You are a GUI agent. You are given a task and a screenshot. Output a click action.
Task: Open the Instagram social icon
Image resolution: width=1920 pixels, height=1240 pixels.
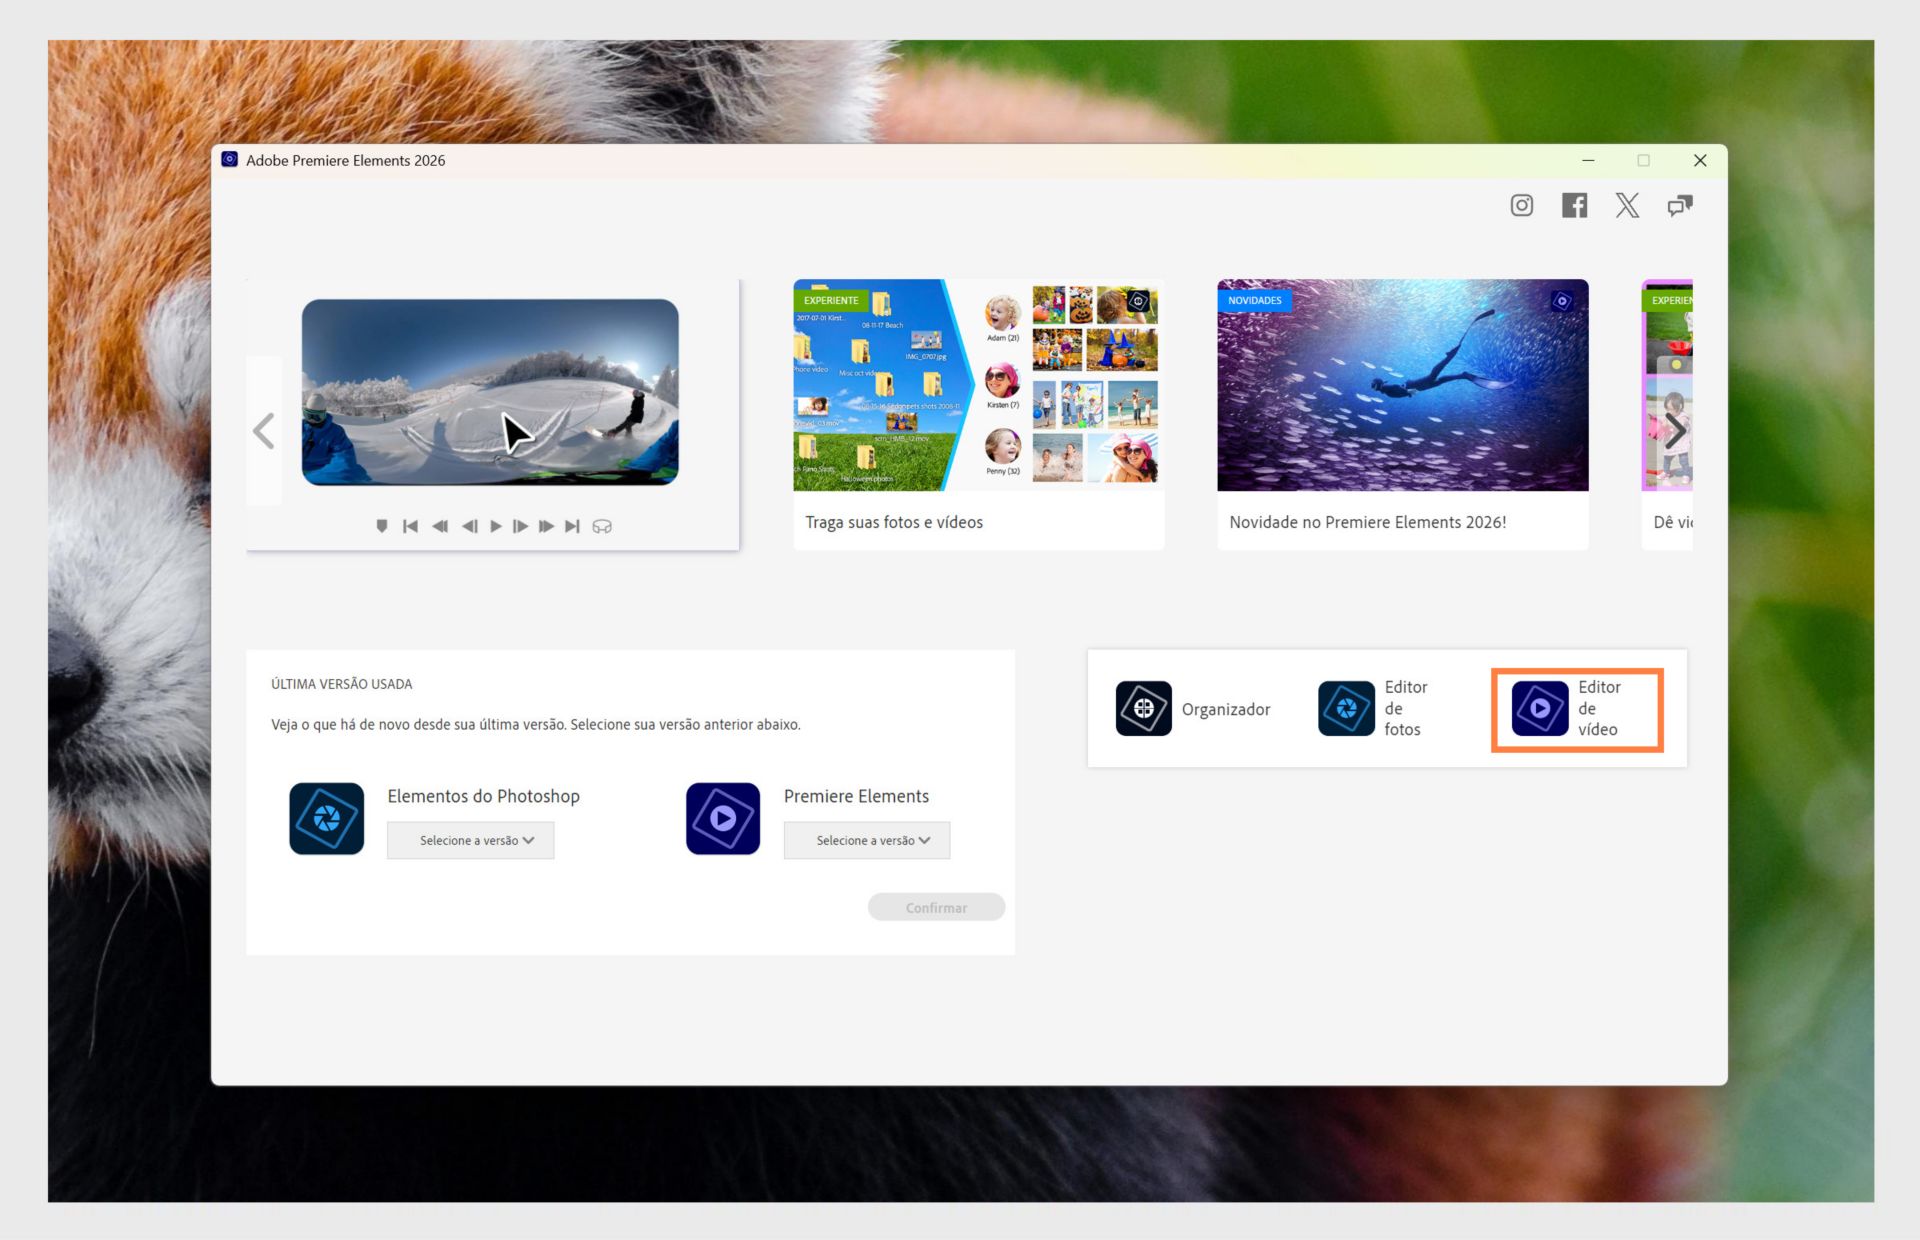tap(1521, 205)
